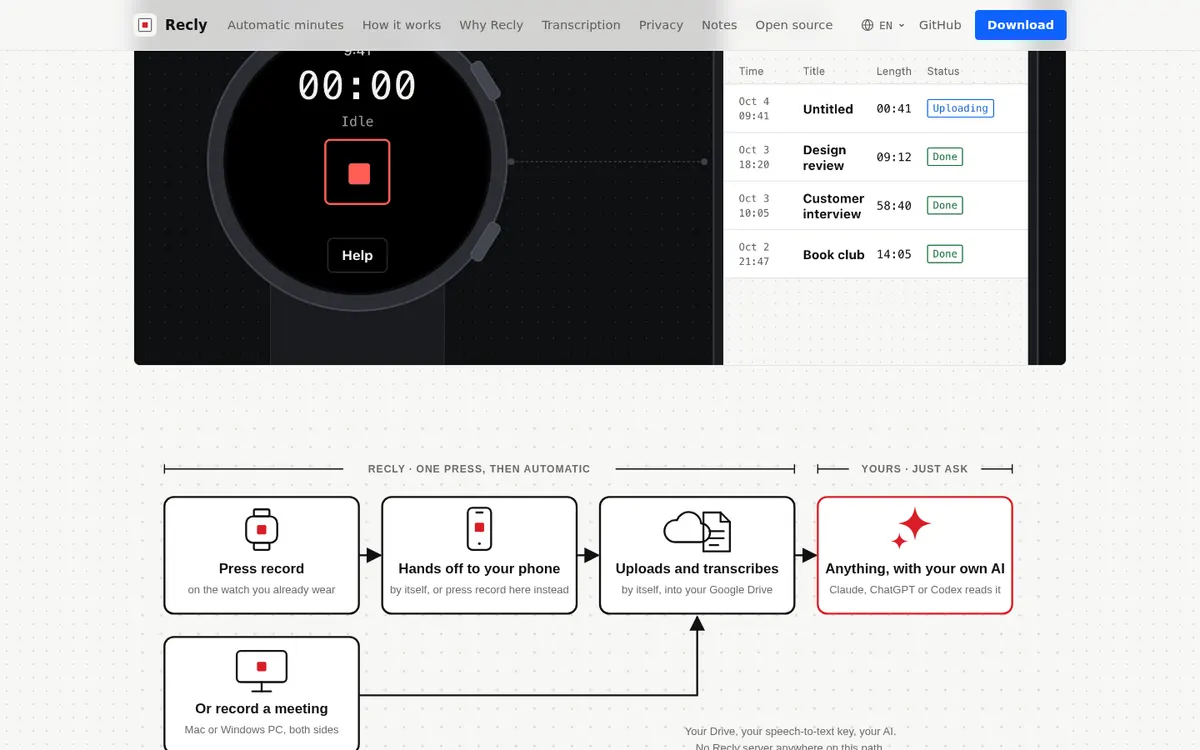
Task: Click 'Your Drive, your speech-to-text key' caption
Action: coord(788,732)
